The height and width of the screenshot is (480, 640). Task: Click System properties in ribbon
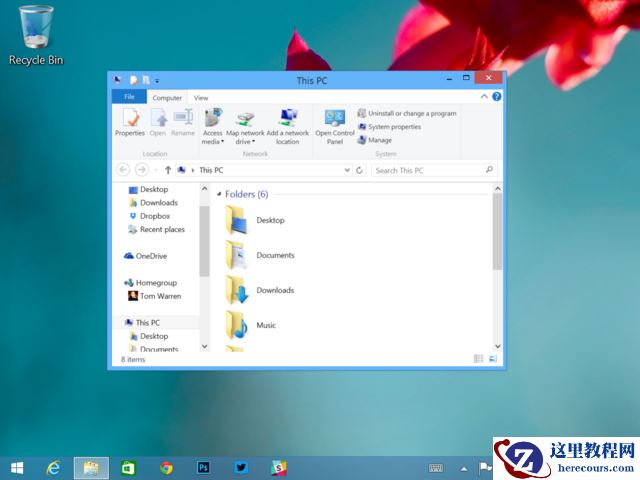coord(389,127)
